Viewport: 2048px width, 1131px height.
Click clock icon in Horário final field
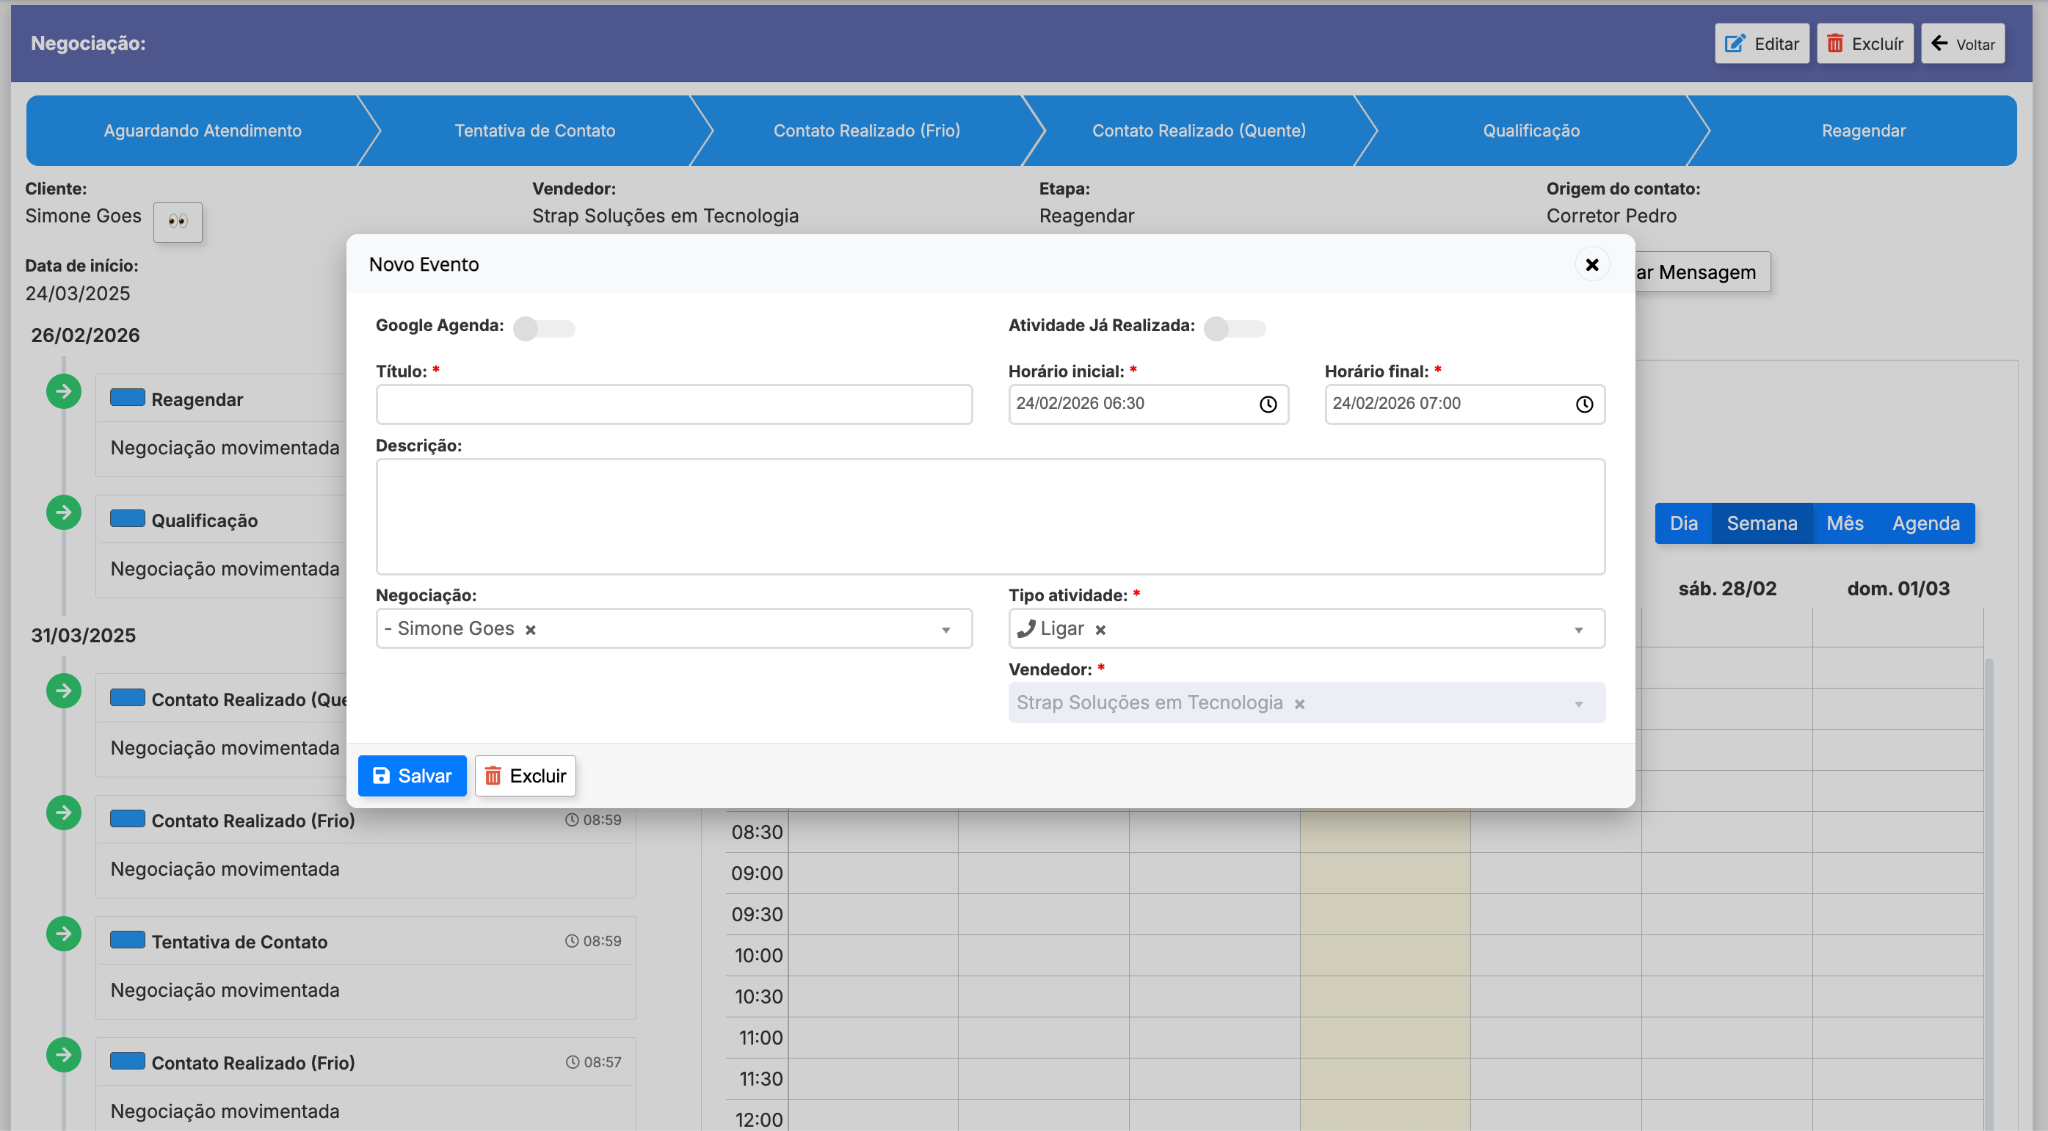pos(1584,404)
